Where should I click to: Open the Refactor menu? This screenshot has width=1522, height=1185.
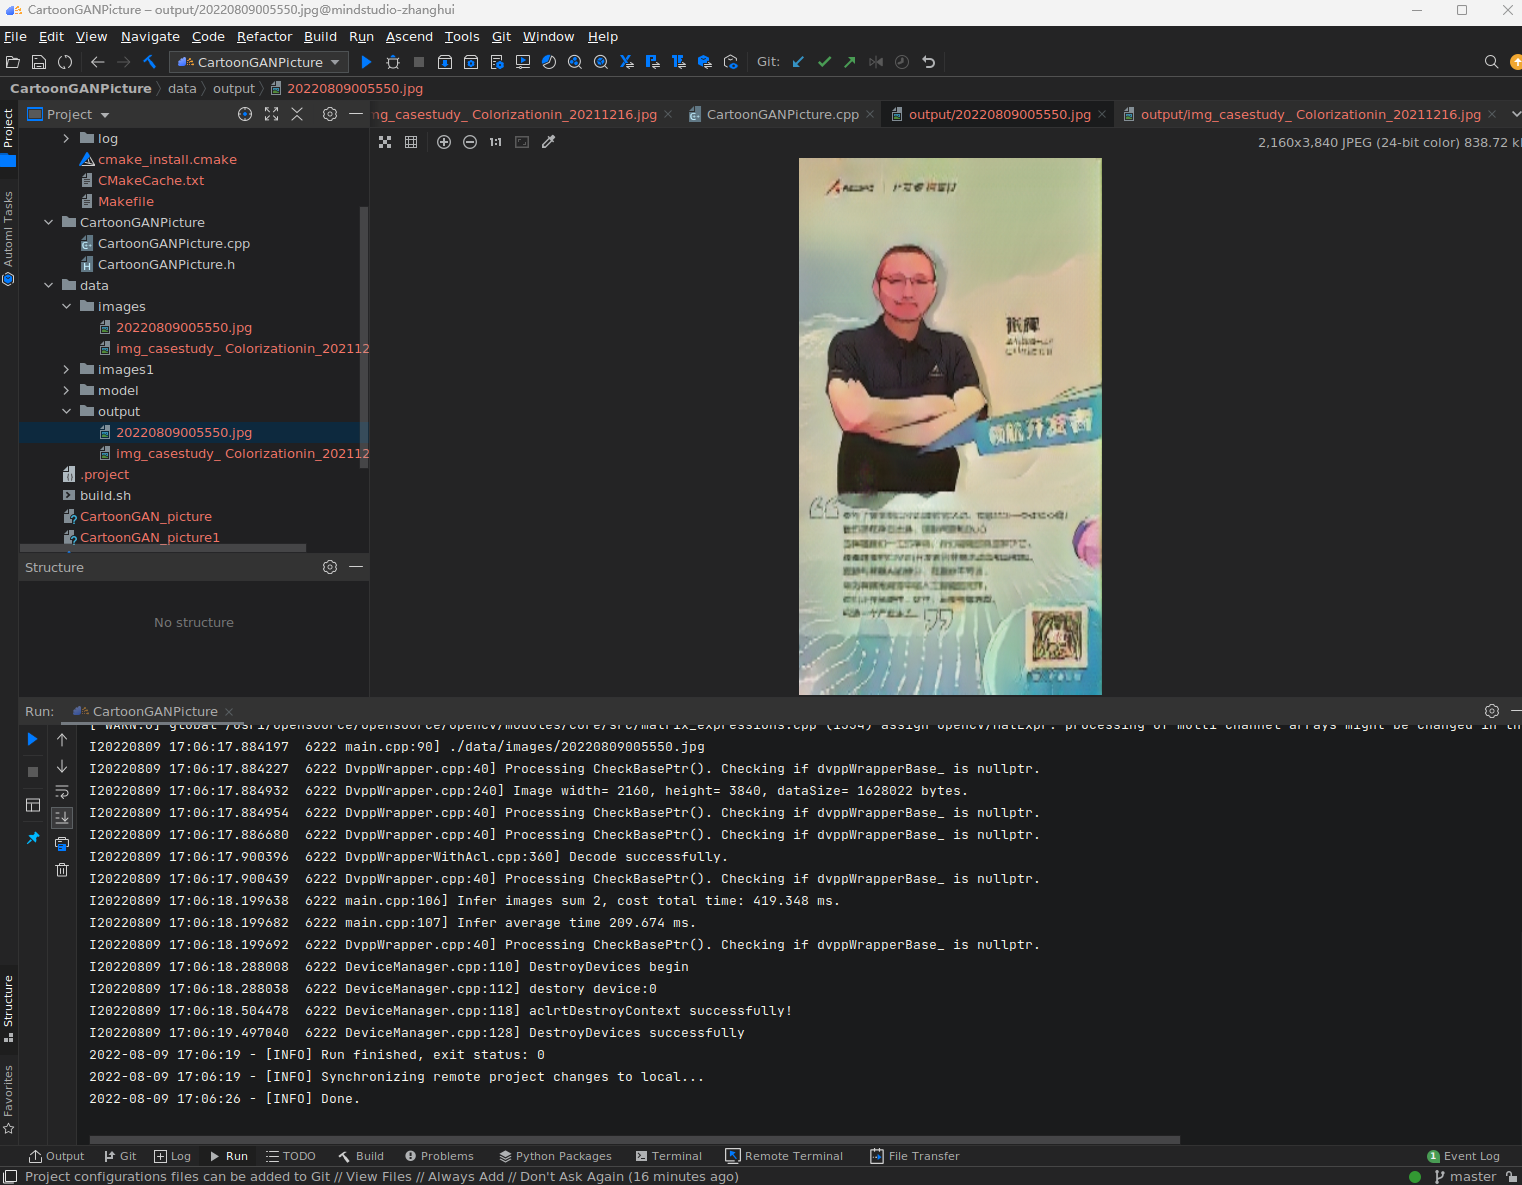[264, 37]
